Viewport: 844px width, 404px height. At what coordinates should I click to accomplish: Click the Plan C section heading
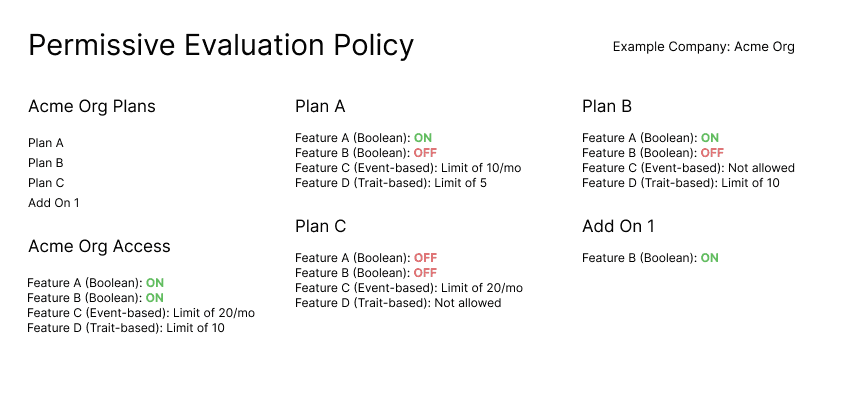tap(320, 227)
